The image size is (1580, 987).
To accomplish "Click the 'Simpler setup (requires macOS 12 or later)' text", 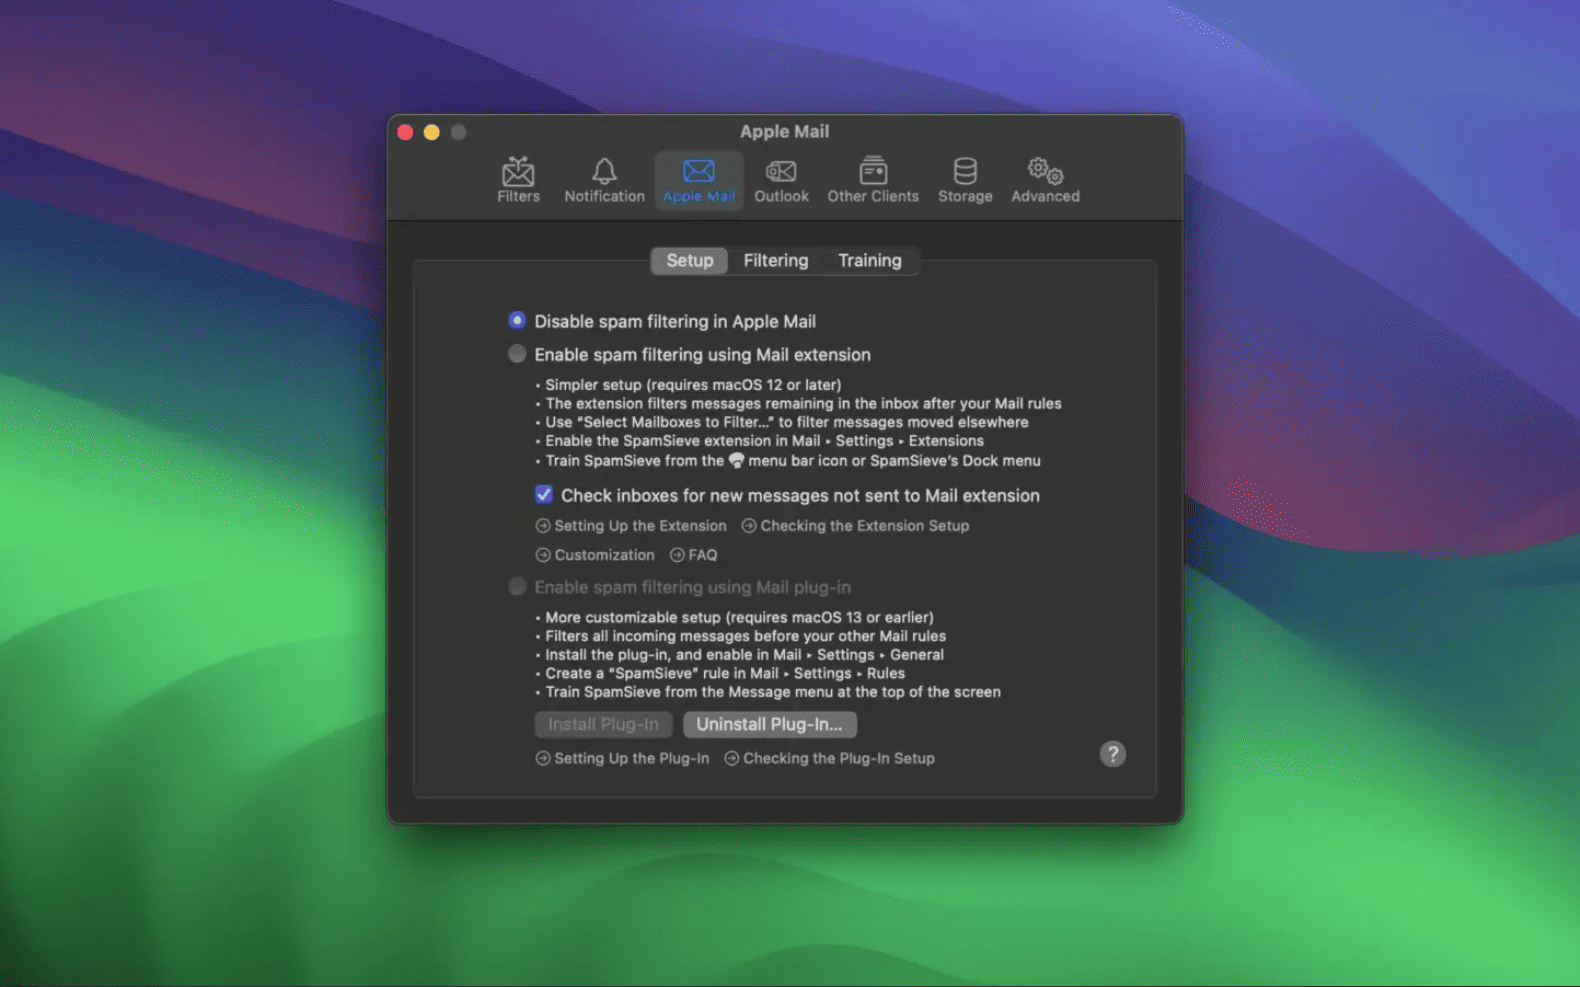I will [693, 385].
